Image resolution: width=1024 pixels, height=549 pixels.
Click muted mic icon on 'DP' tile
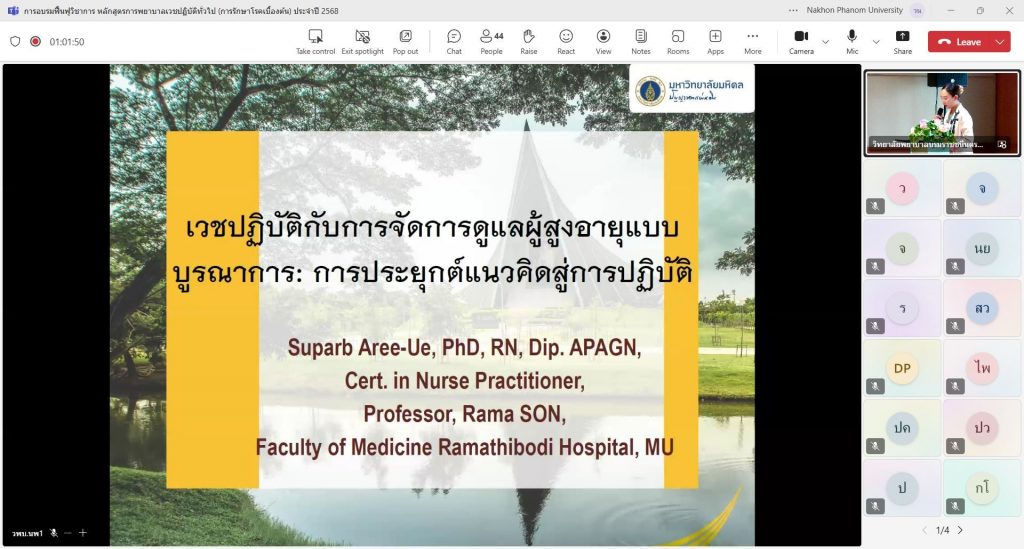click(x=876, y=386)
